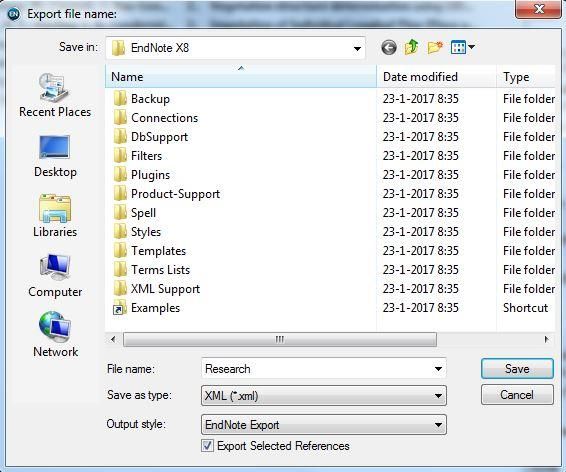Open Libraries in places bar
566x472 pixels.
click(x=55, y=216)
